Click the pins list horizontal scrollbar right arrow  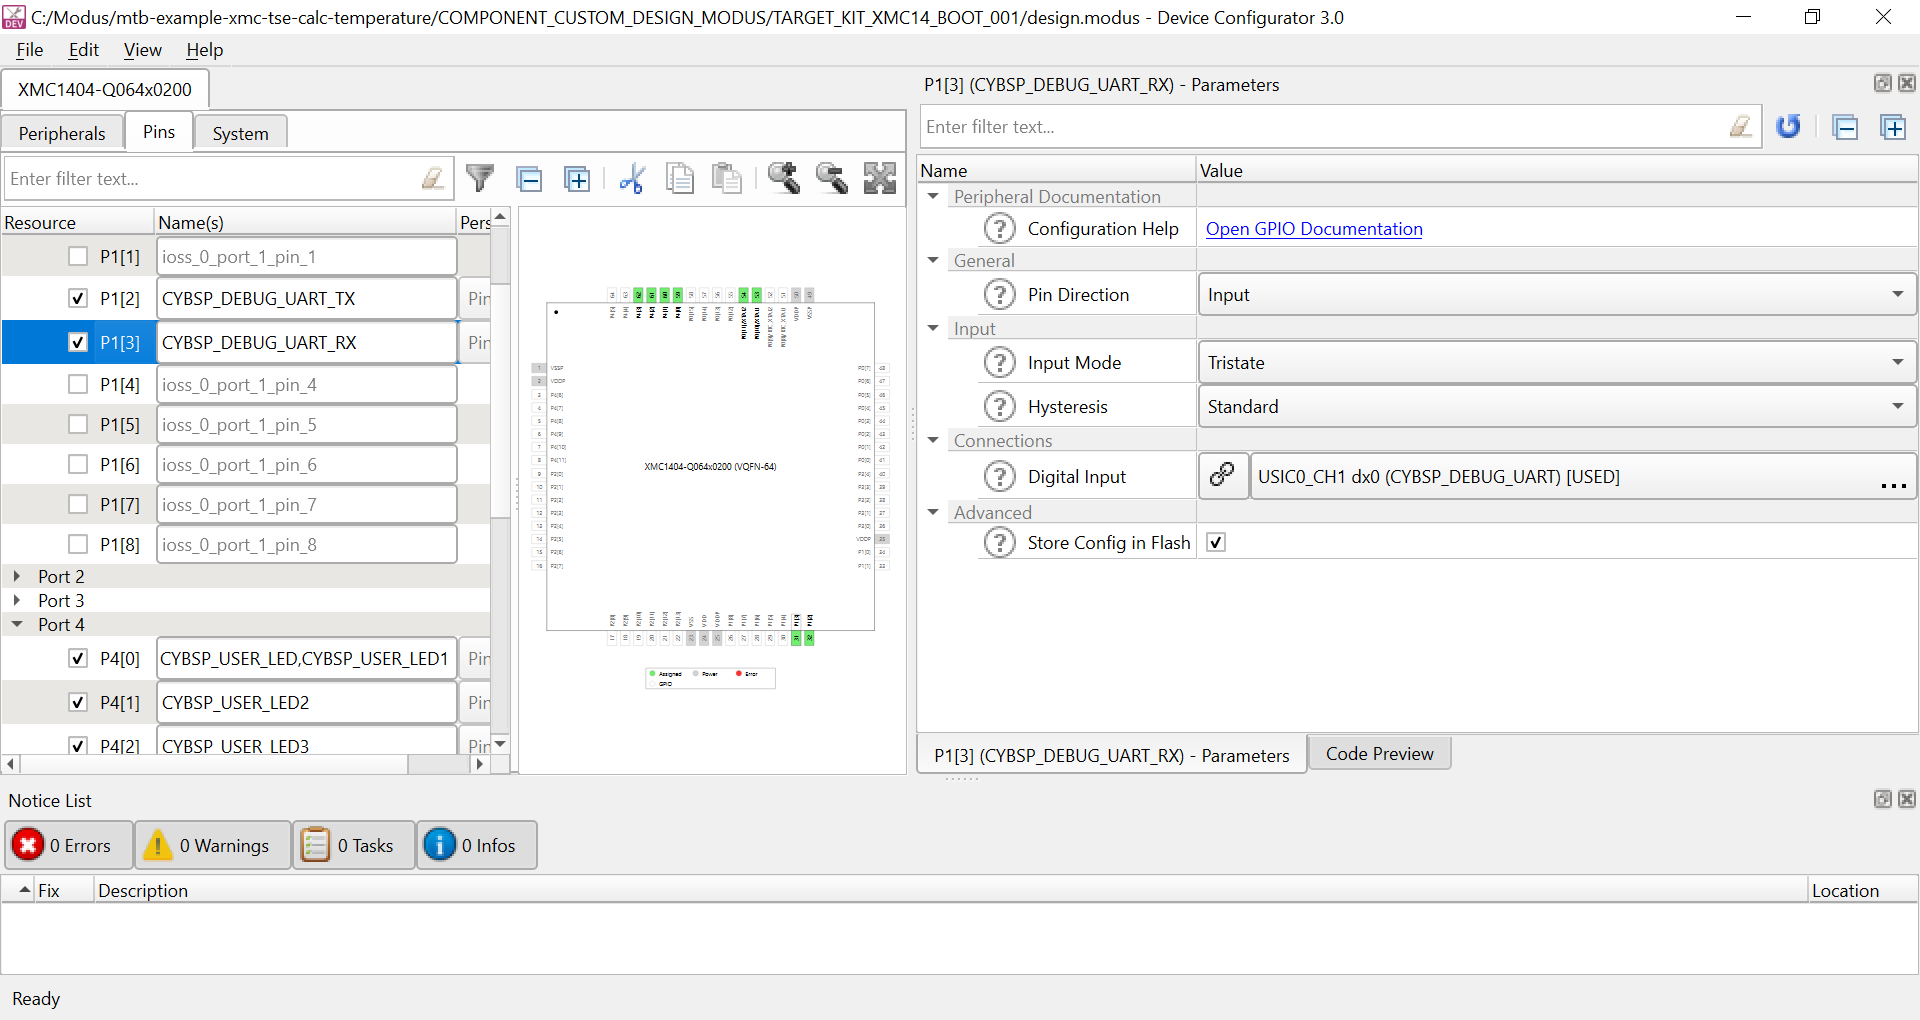click(480, 765)
